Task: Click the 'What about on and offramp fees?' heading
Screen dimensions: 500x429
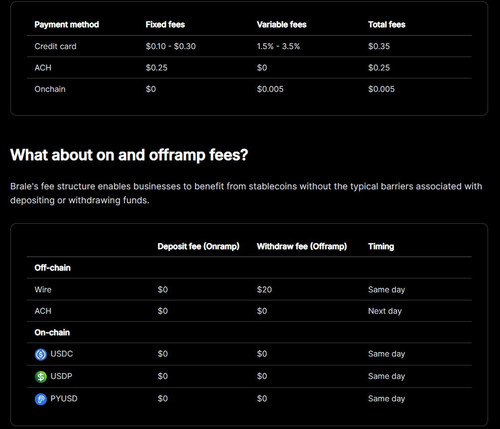Action: pos(129,155)
